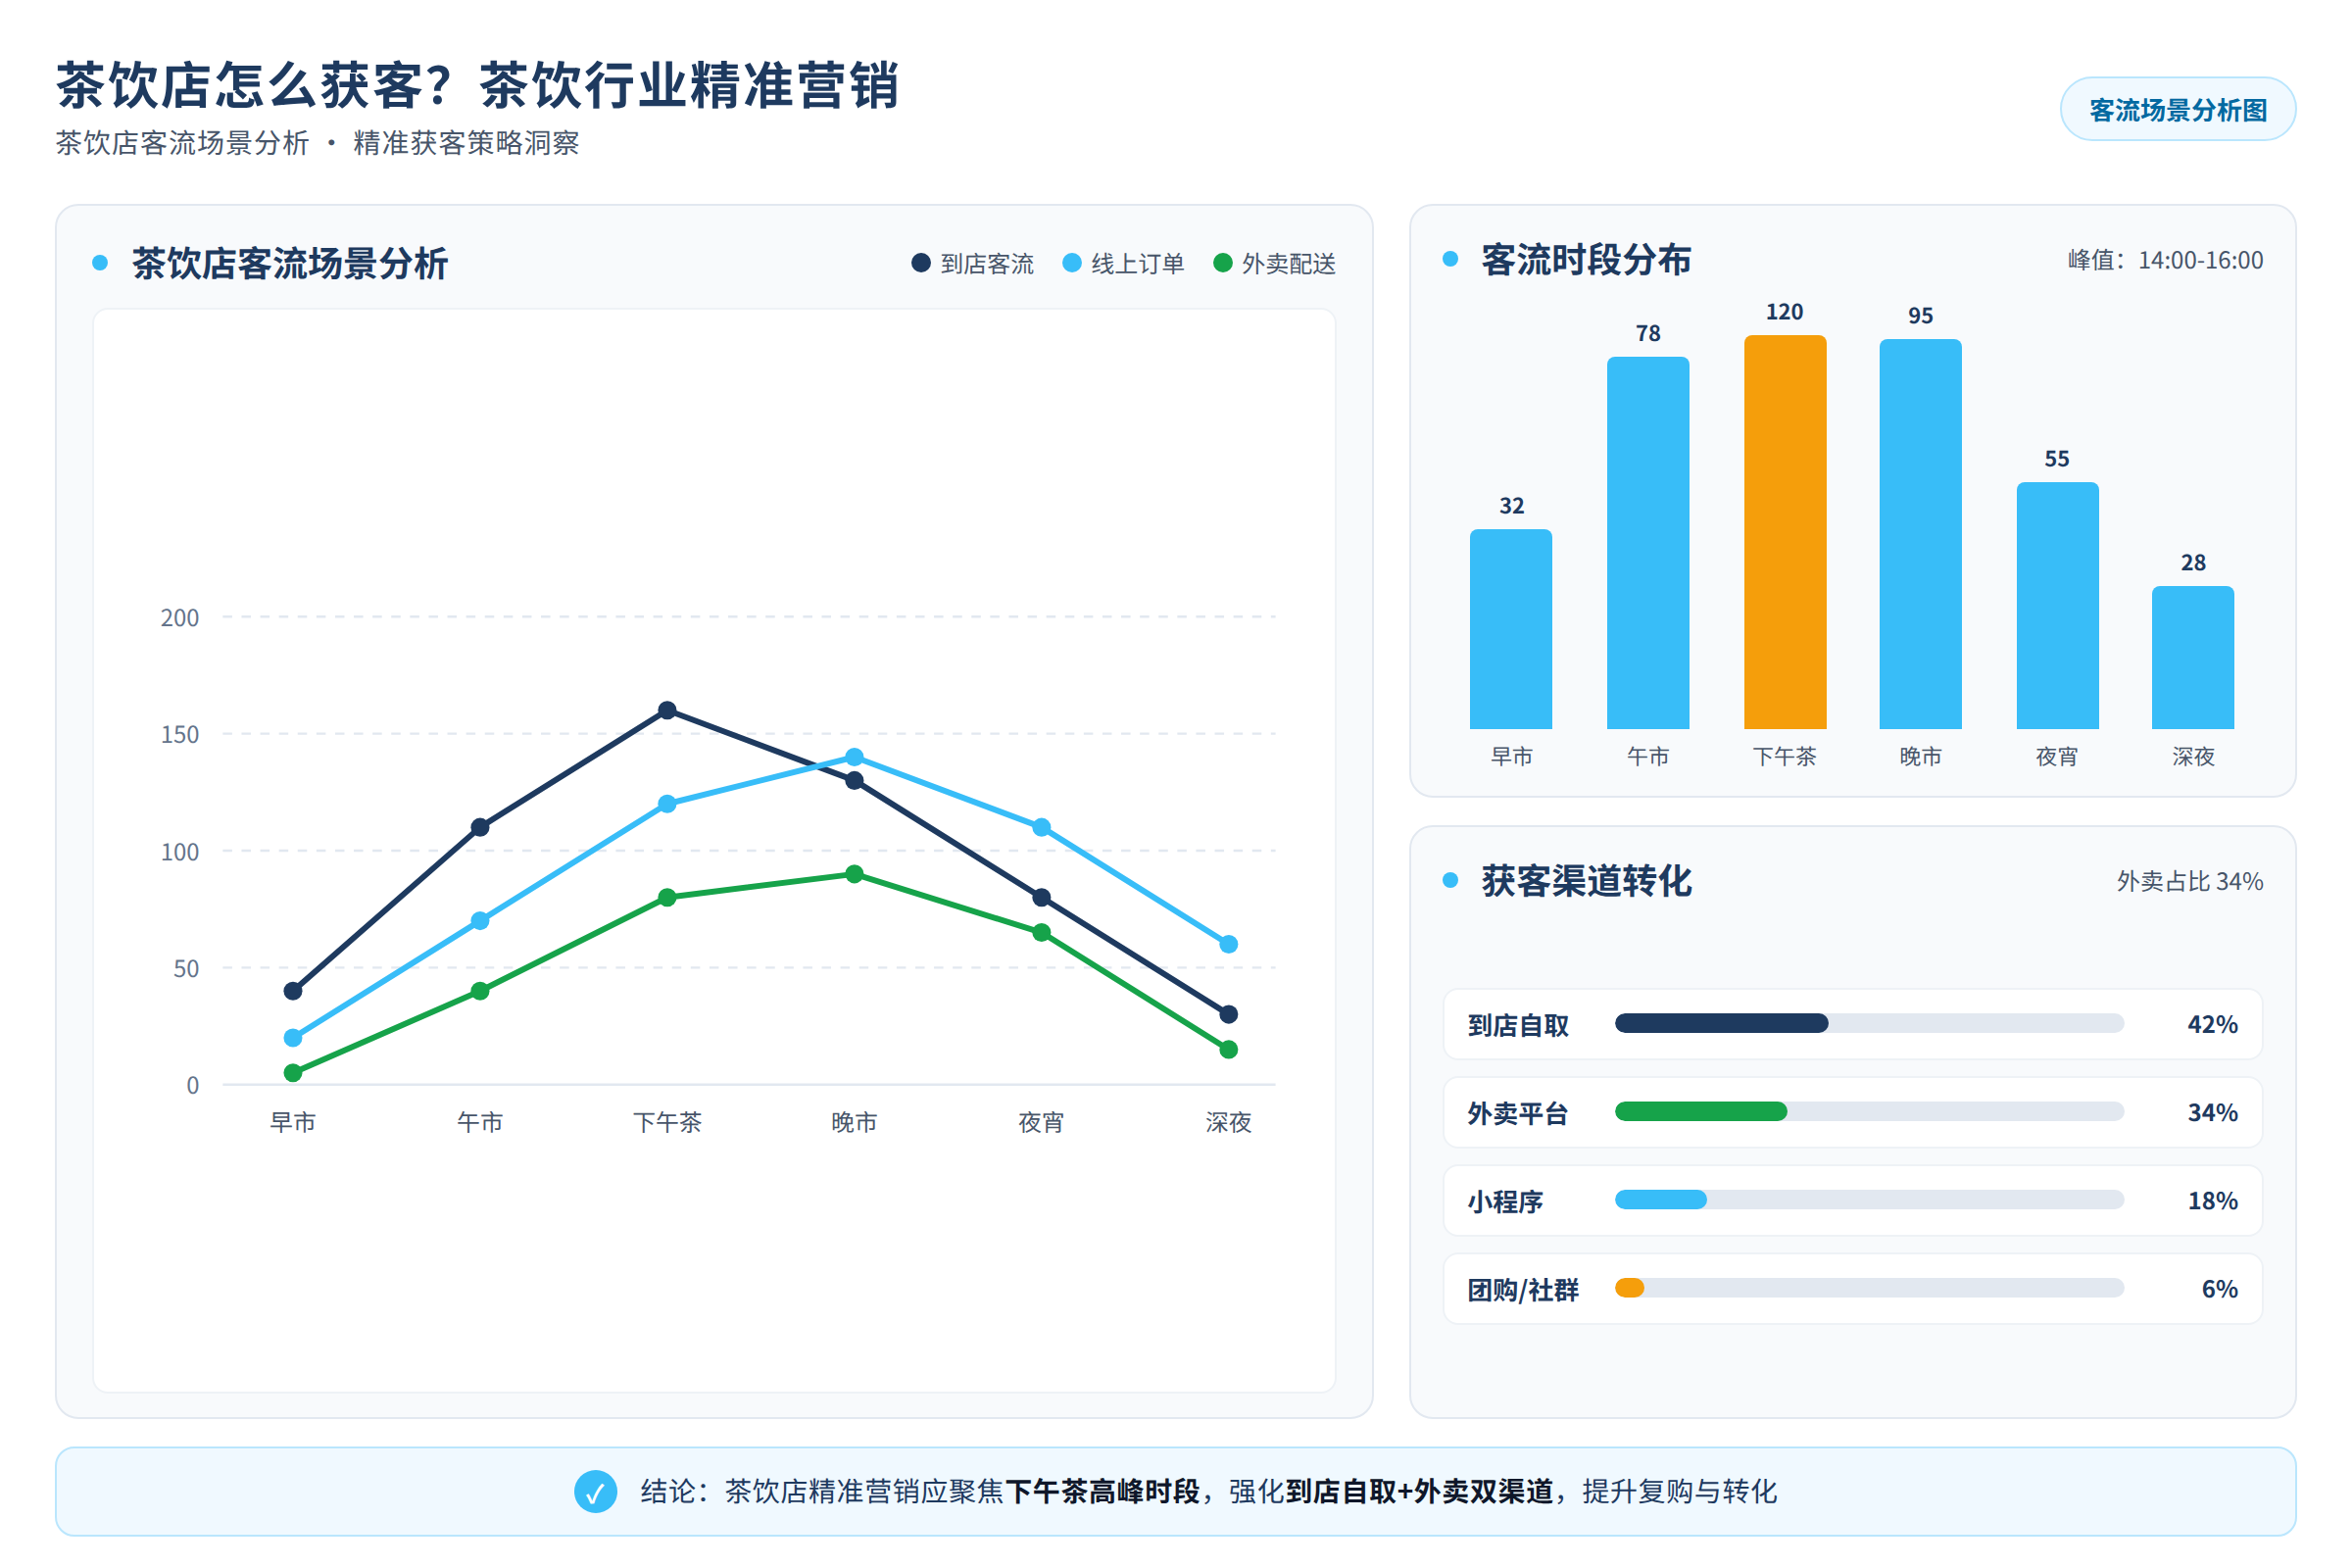Click the 小程序 progress bar

pyautogui.click(x=1869, y=1199)
